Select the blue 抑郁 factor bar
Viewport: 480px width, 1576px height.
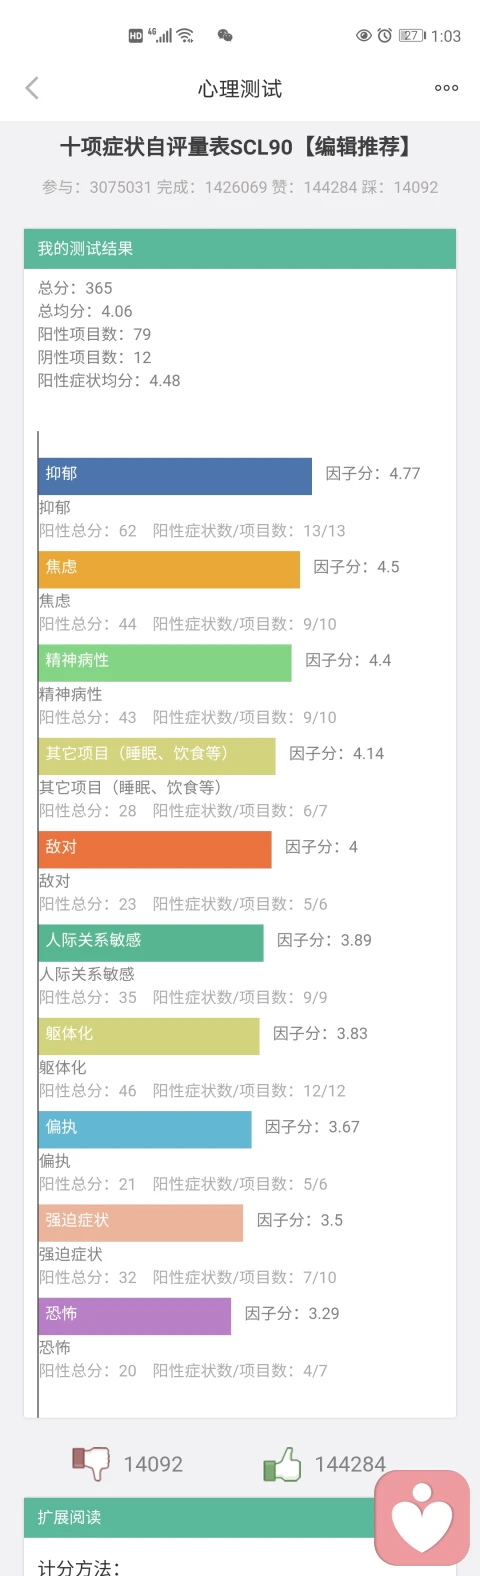point(175,476)
